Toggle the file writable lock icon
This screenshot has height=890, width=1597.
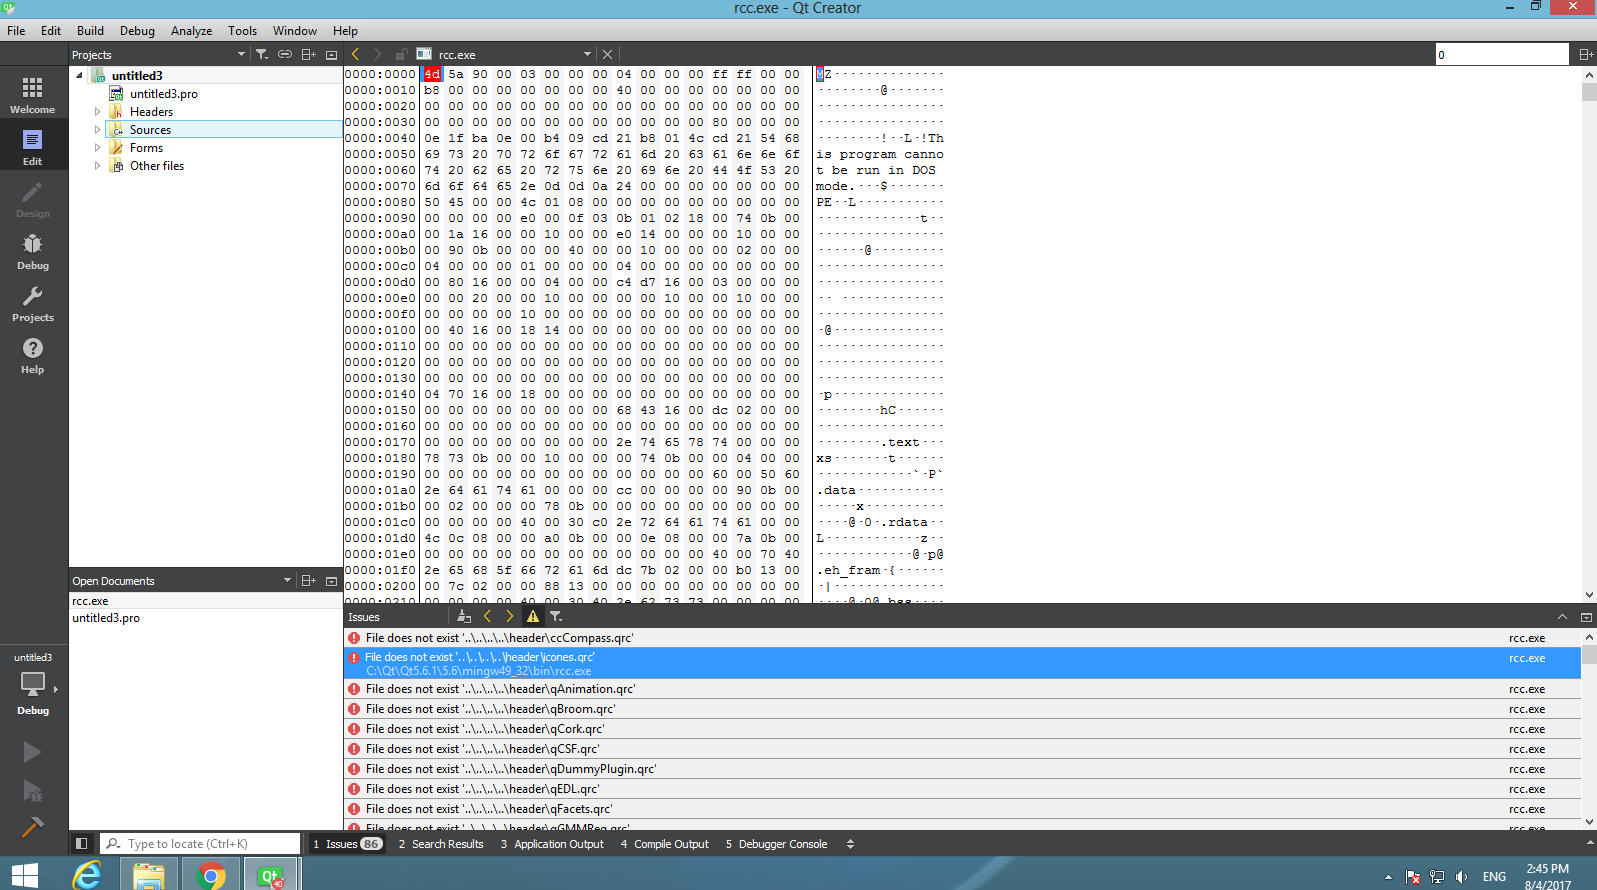[400, 54]
